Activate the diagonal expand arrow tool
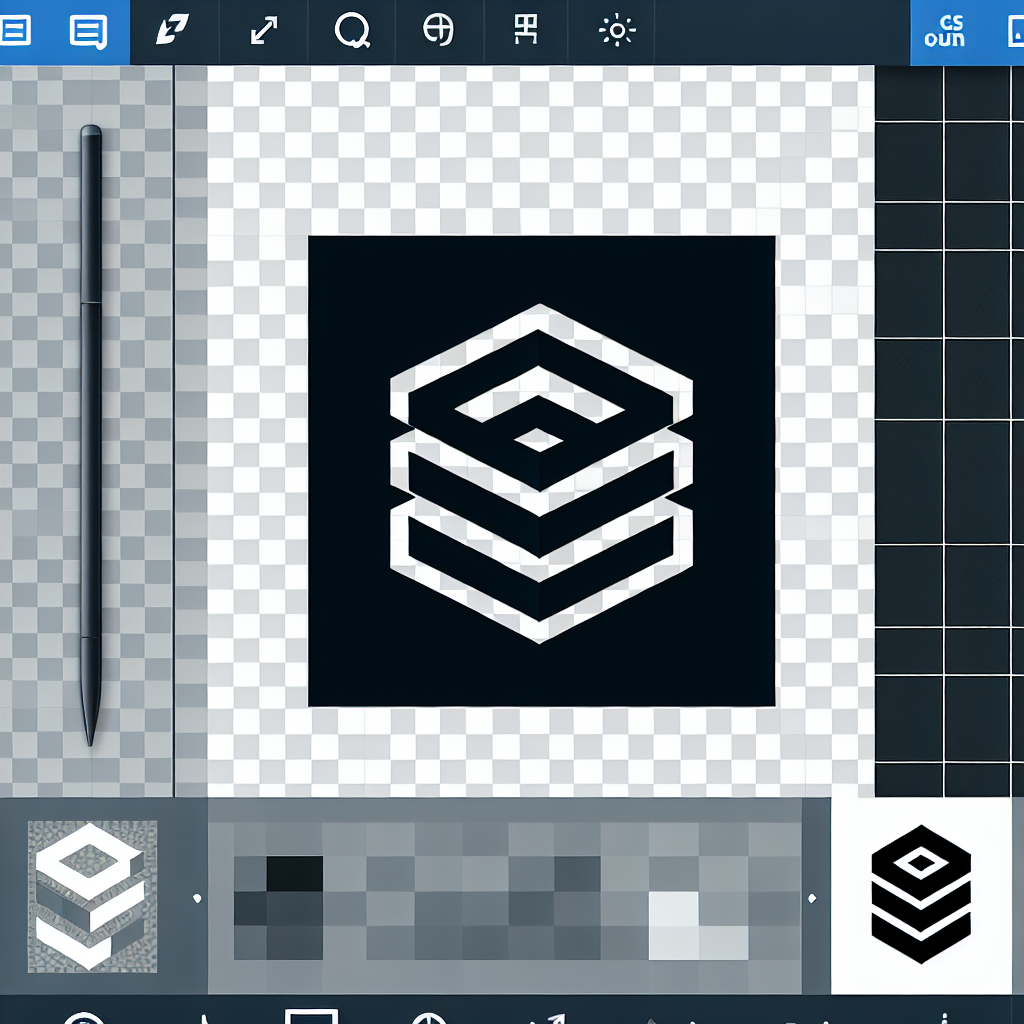 coord(264,31)
